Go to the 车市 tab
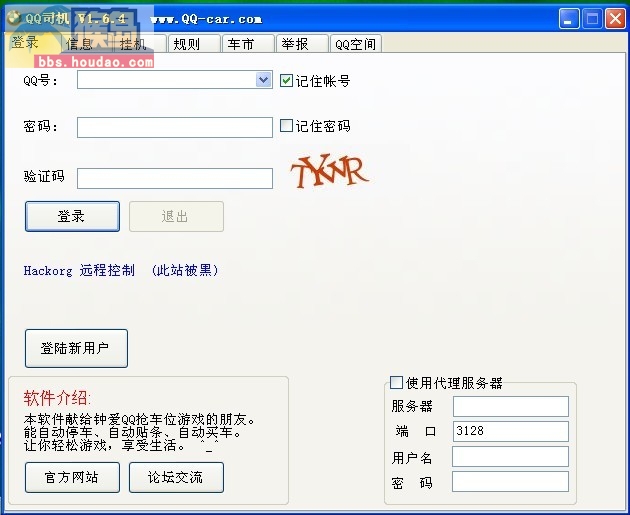Image resolution: width=630 pixels, height=515 pixels. point(248,43)
